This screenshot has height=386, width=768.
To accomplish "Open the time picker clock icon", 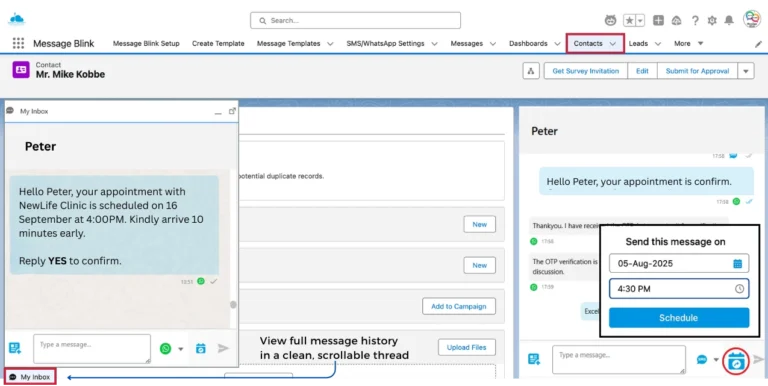I will click(x=740, y=289).
